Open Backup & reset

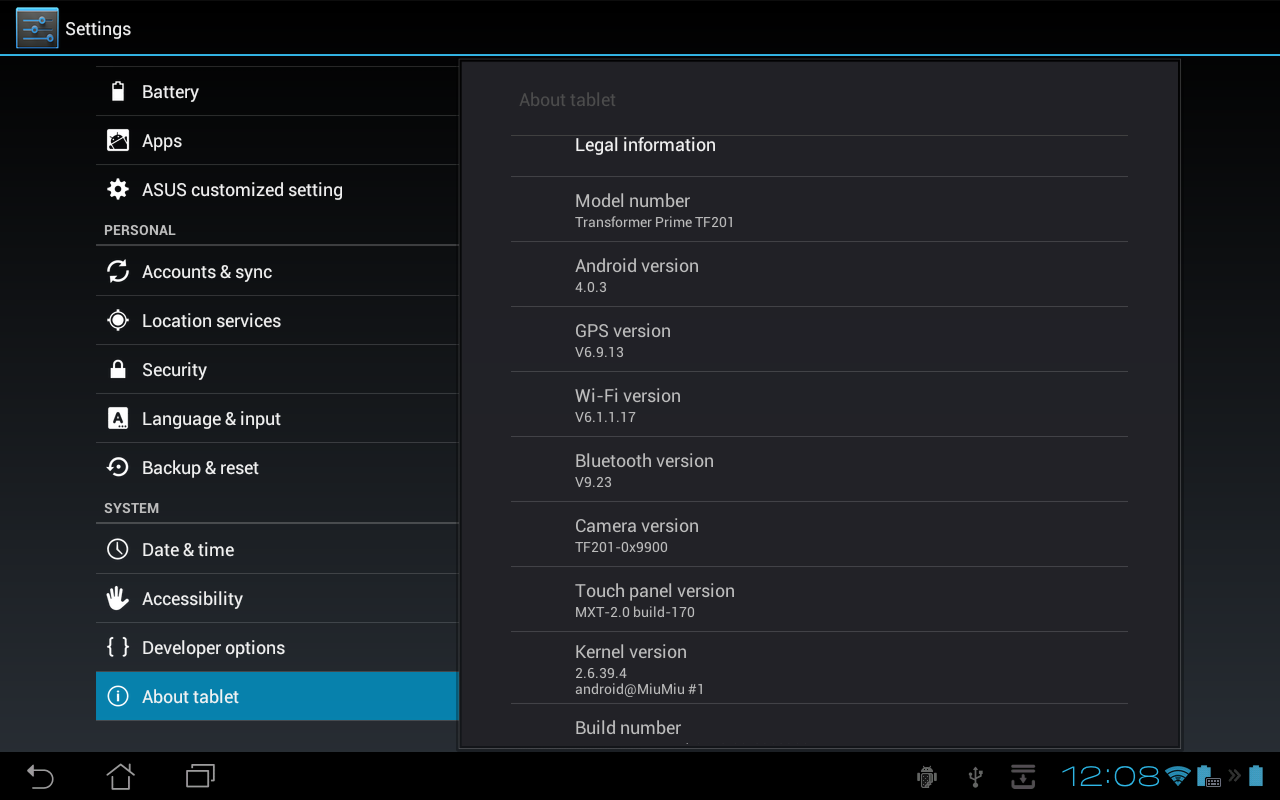point(277,467)
